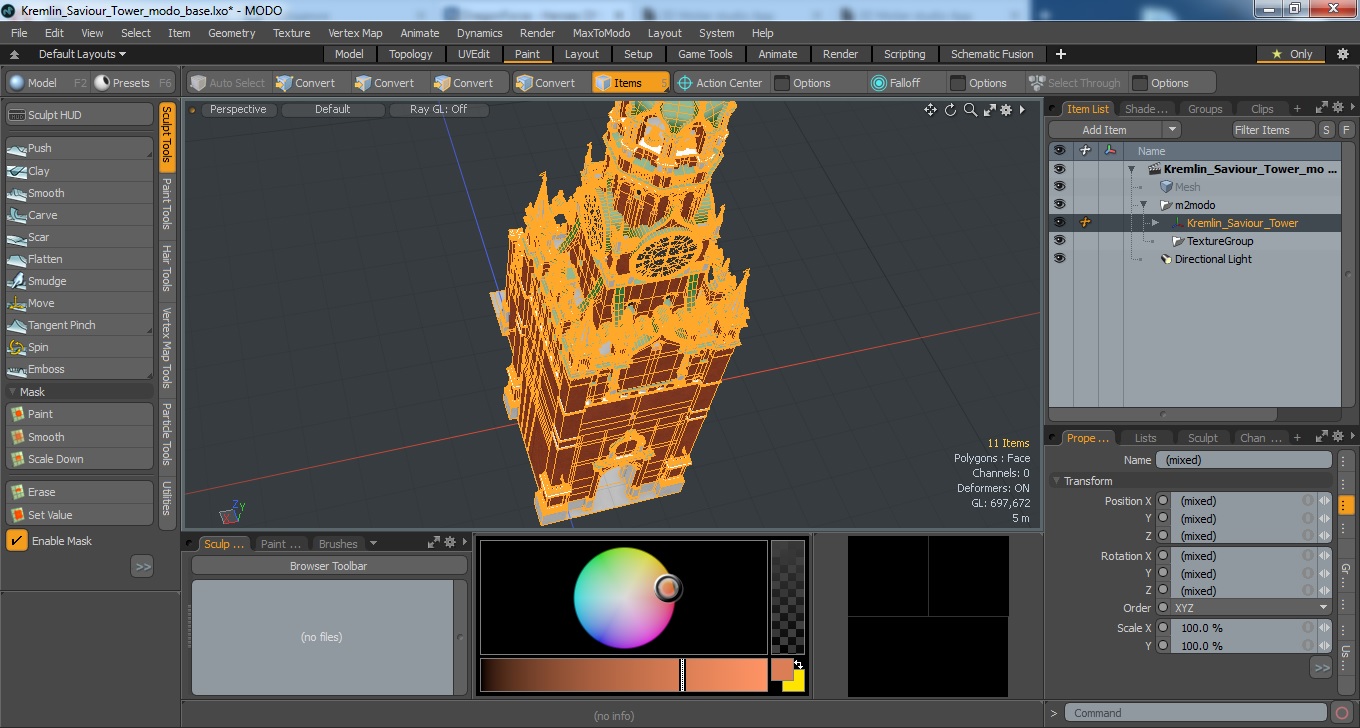This screenshot has width=1360, height=728.
Task: Select the Spin sculpt tool
Action: point(79,347)
